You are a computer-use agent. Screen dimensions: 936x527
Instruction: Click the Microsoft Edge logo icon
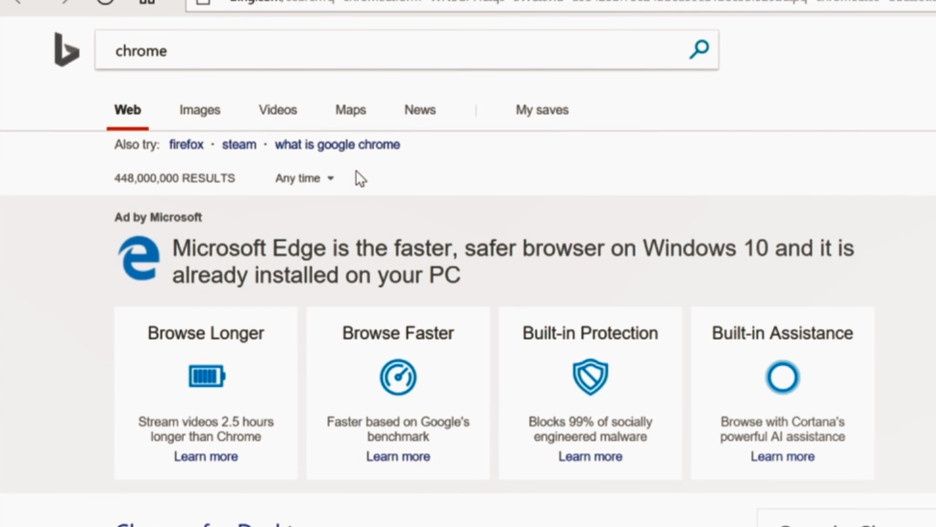pyautogui.click(x=139, y=258)
